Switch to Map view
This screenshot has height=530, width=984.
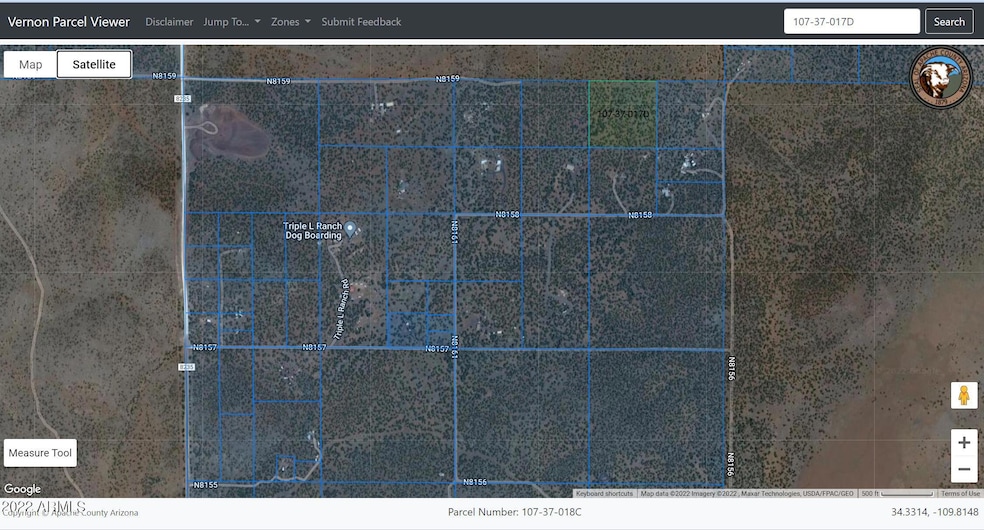tap(31, 64)
